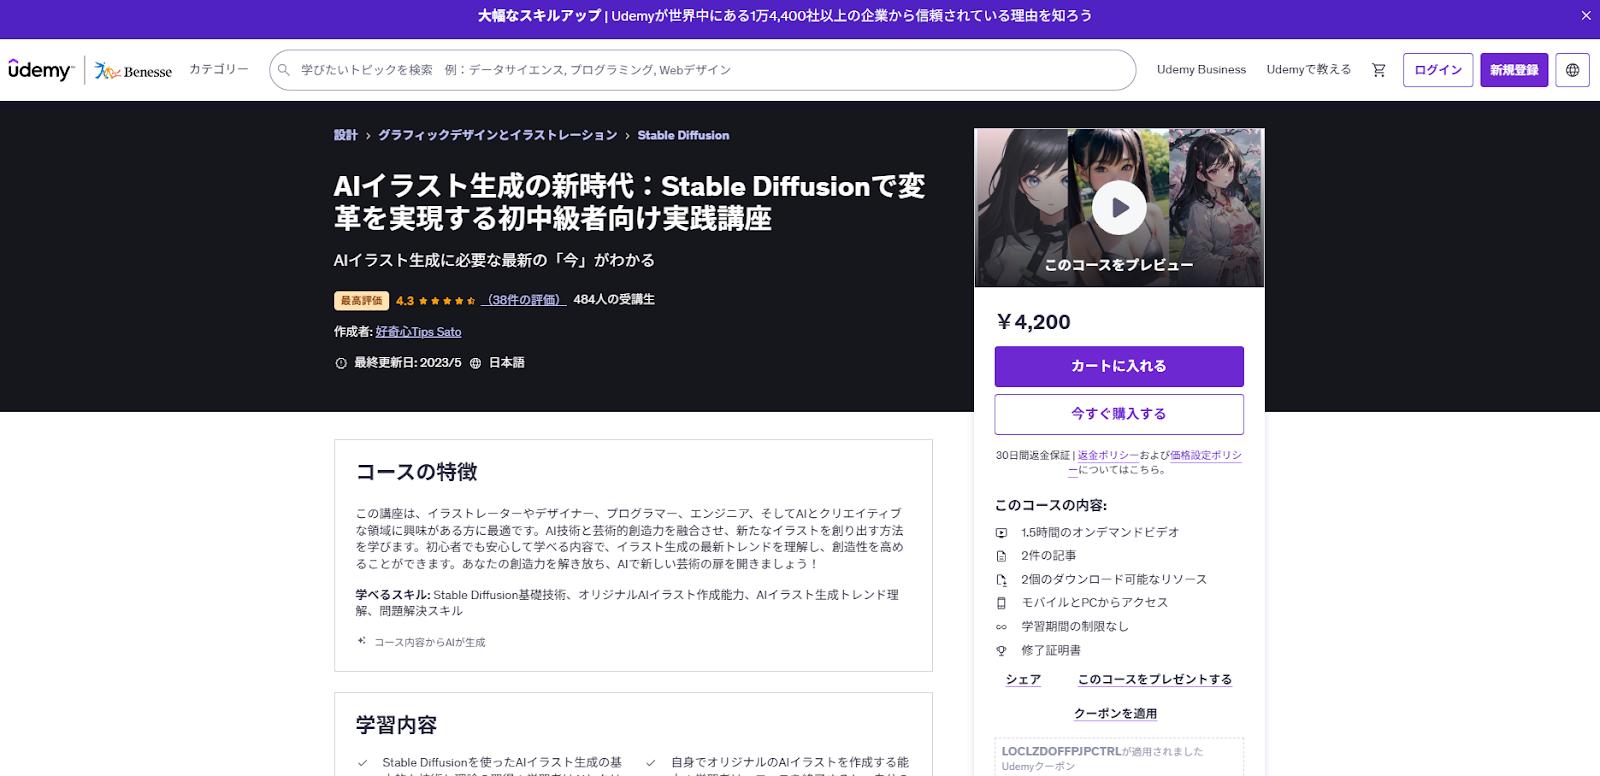Open the 設計 breadcrumb
The height and width of the screenshot is (776, 1600).
tap(345, 135)
